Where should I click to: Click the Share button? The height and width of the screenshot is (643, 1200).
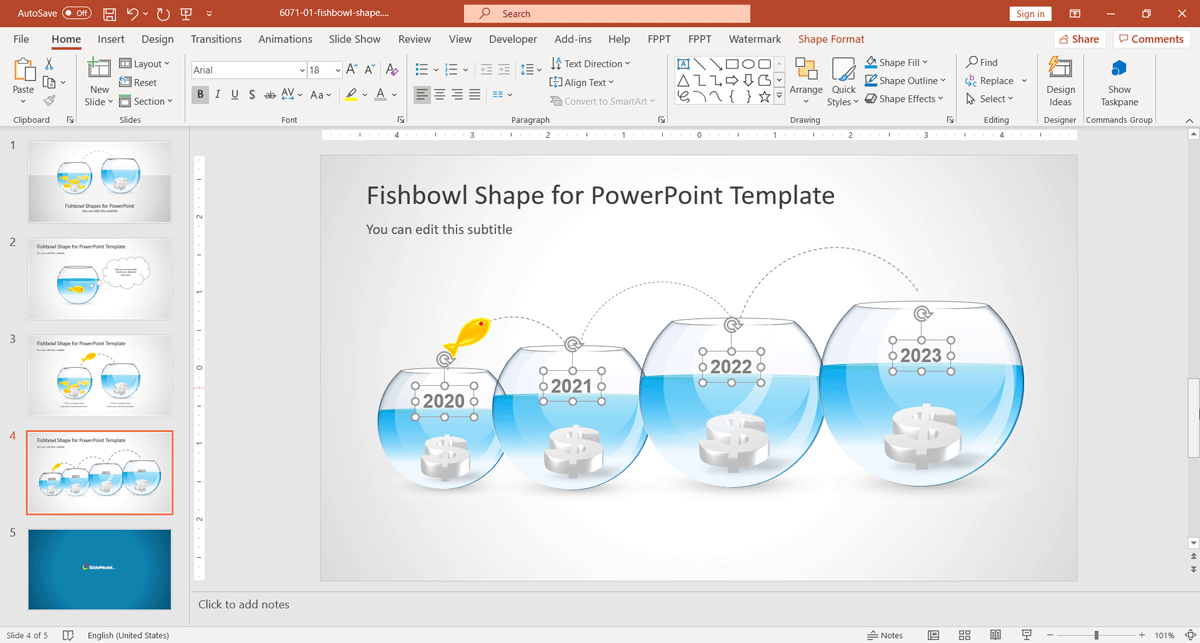pyautogui.click(x=1079, y=39)
